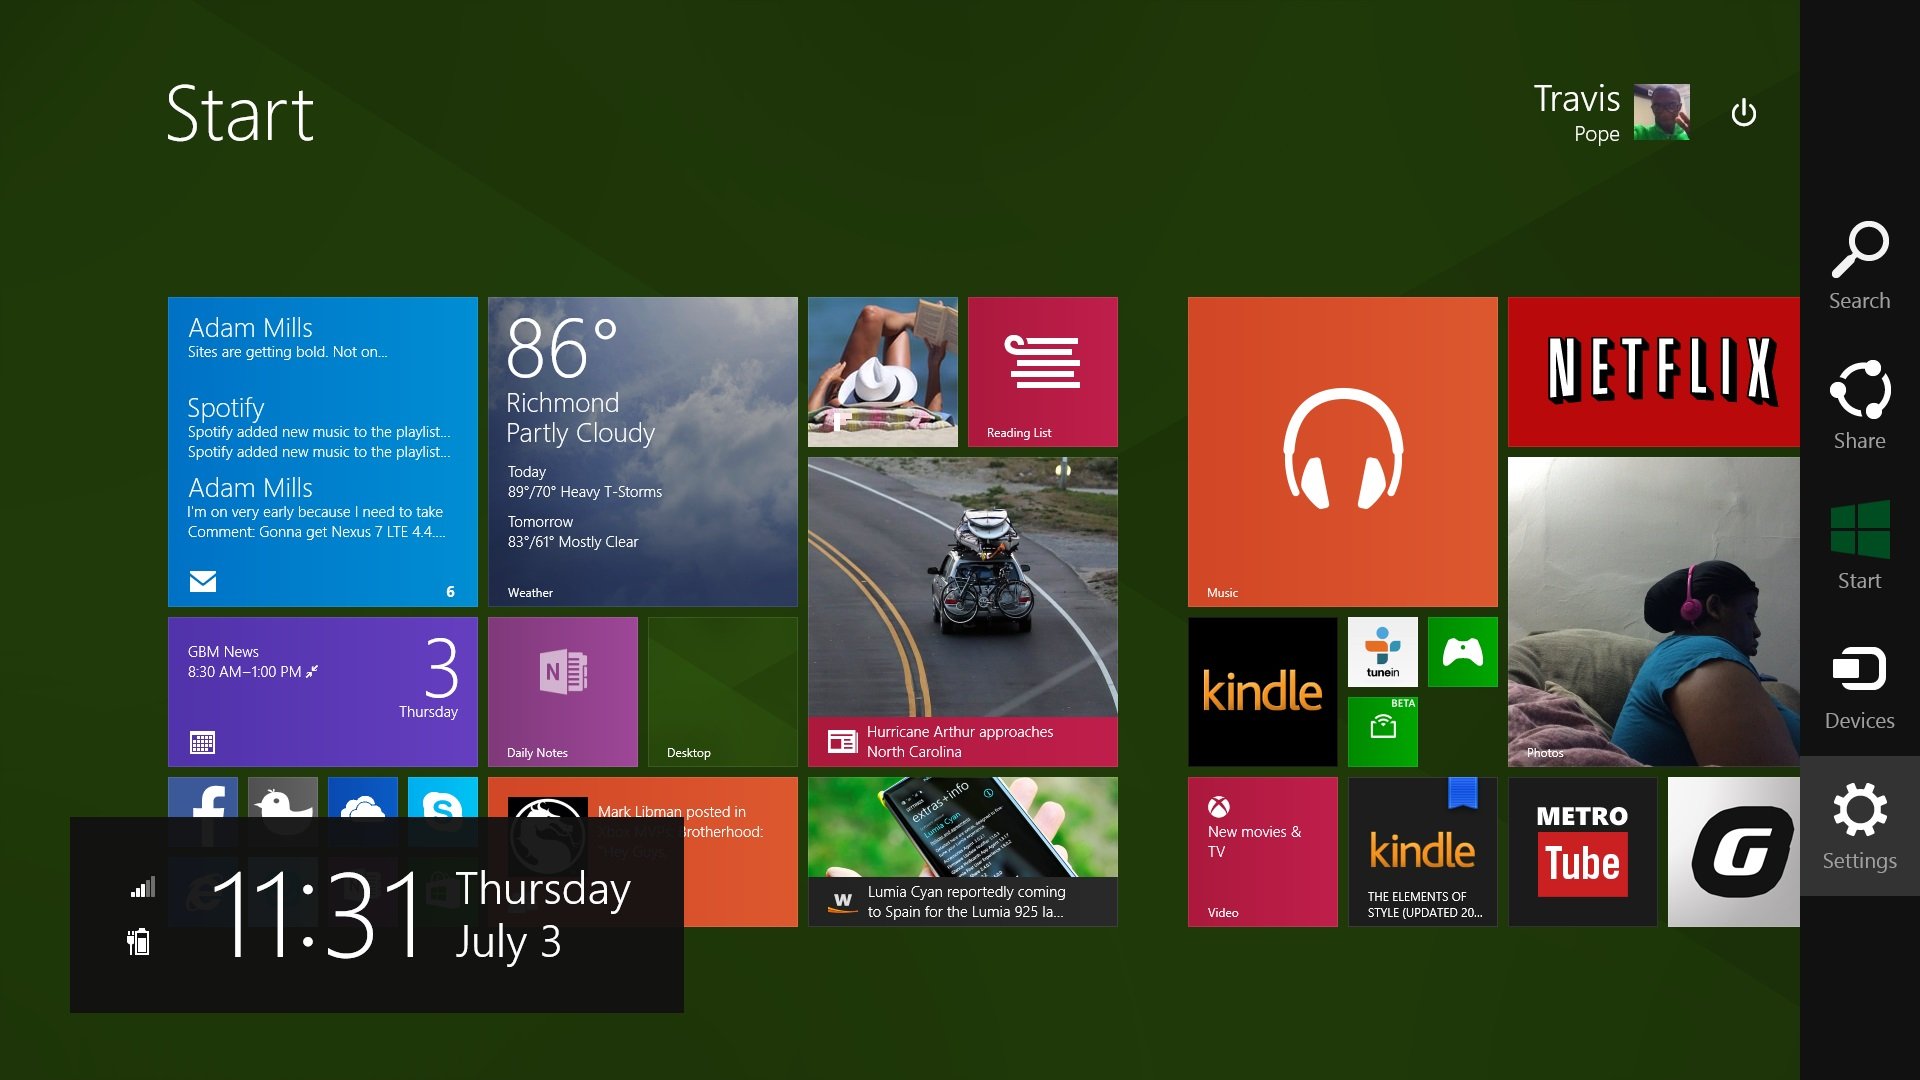This screenshot has width=1920, height=1080.
Task: Open the Search charm
Action: point(1859,266)
